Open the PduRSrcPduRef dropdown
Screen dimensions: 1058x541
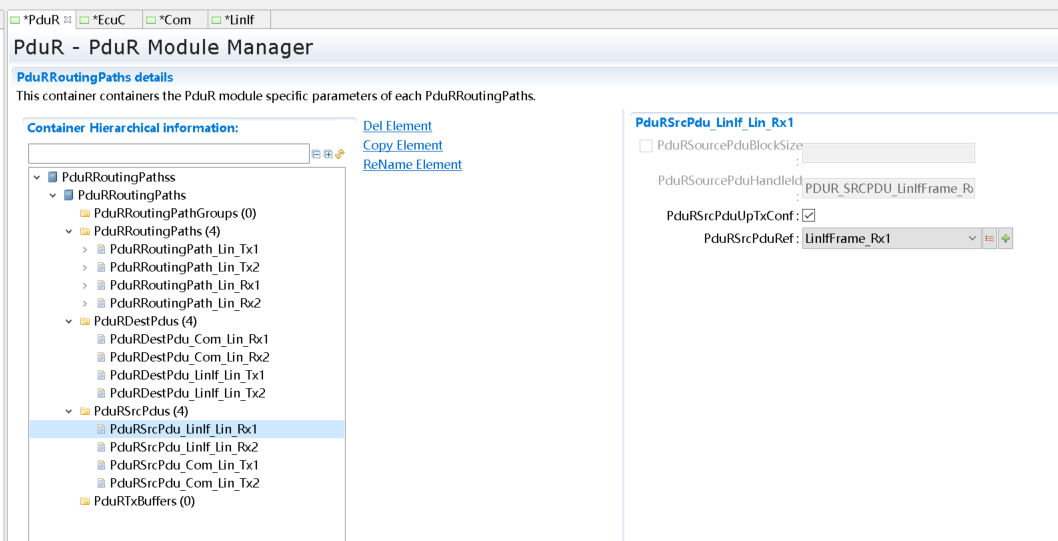tap(973, 239)
